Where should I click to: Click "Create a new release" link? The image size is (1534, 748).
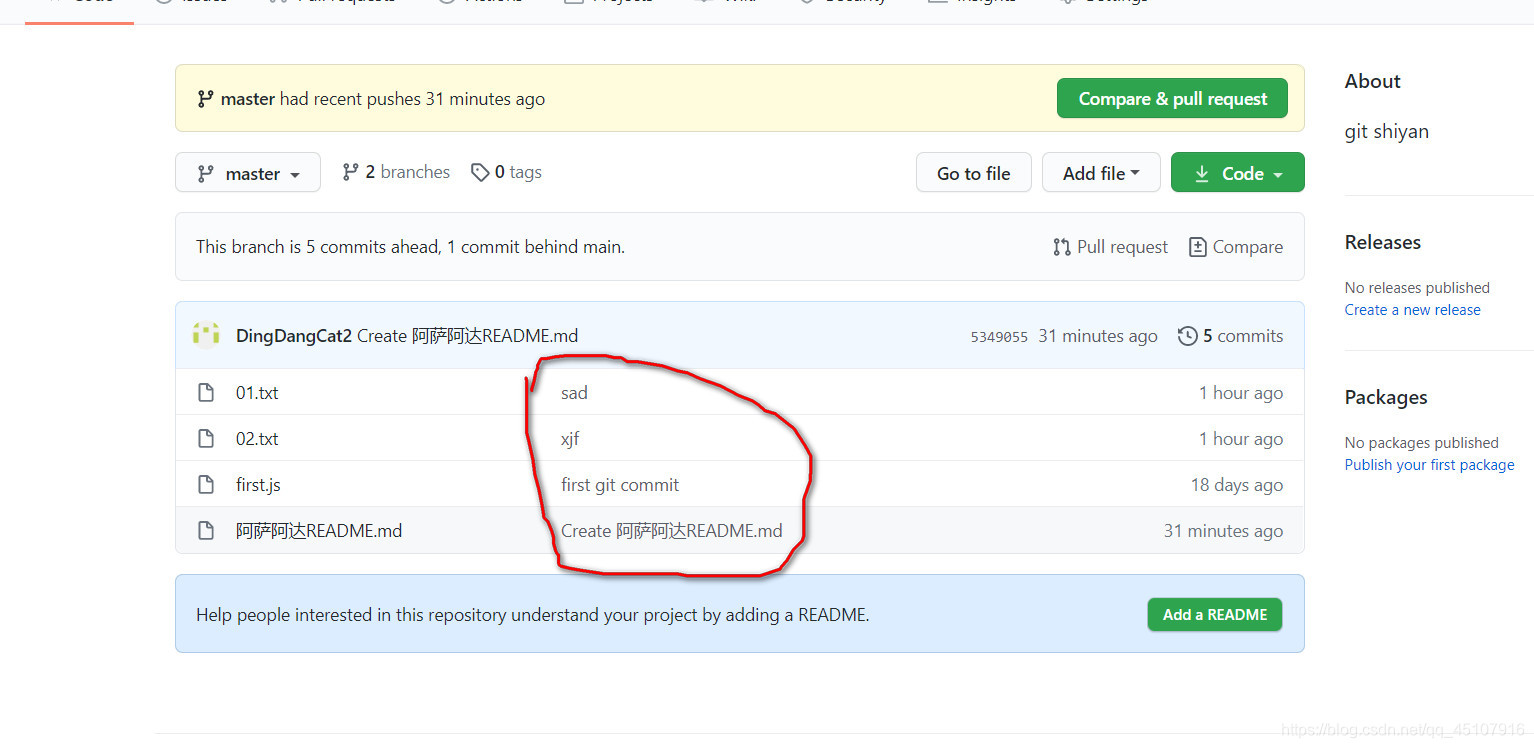1413,310
